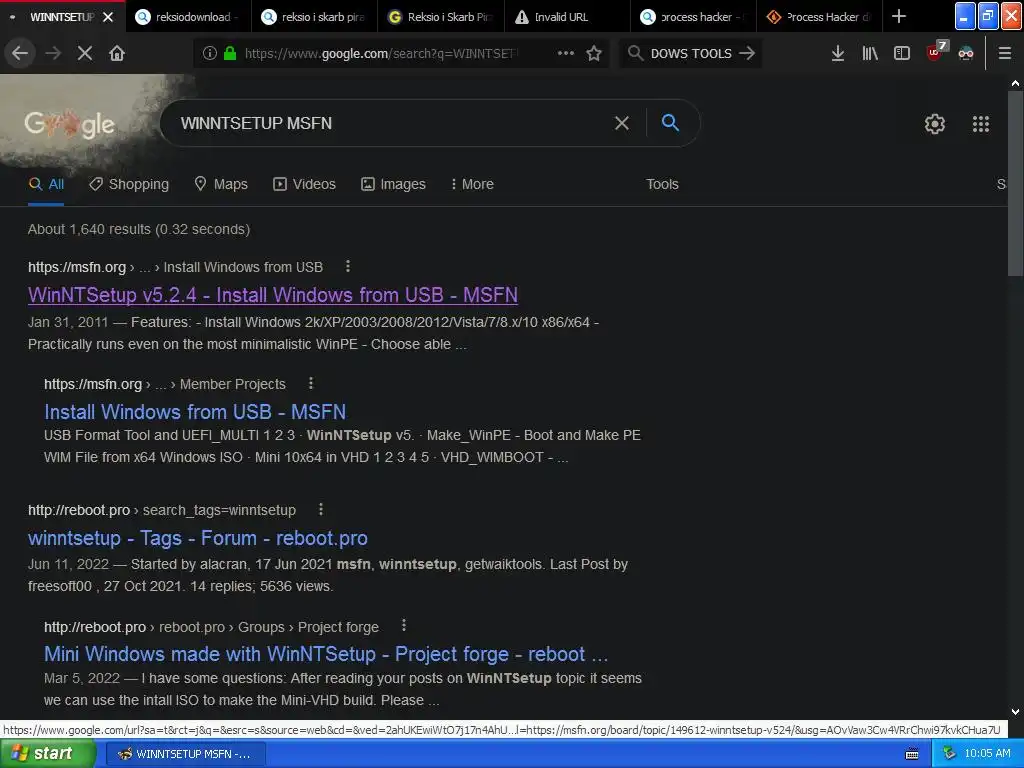Open the Google apps grid
The width and height of the screenshot is (1024, 768).
tap(981, 124)
